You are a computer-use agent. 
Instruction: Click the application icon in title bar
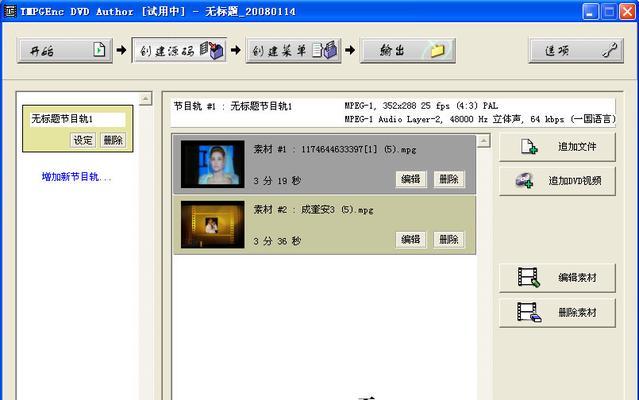10,11
